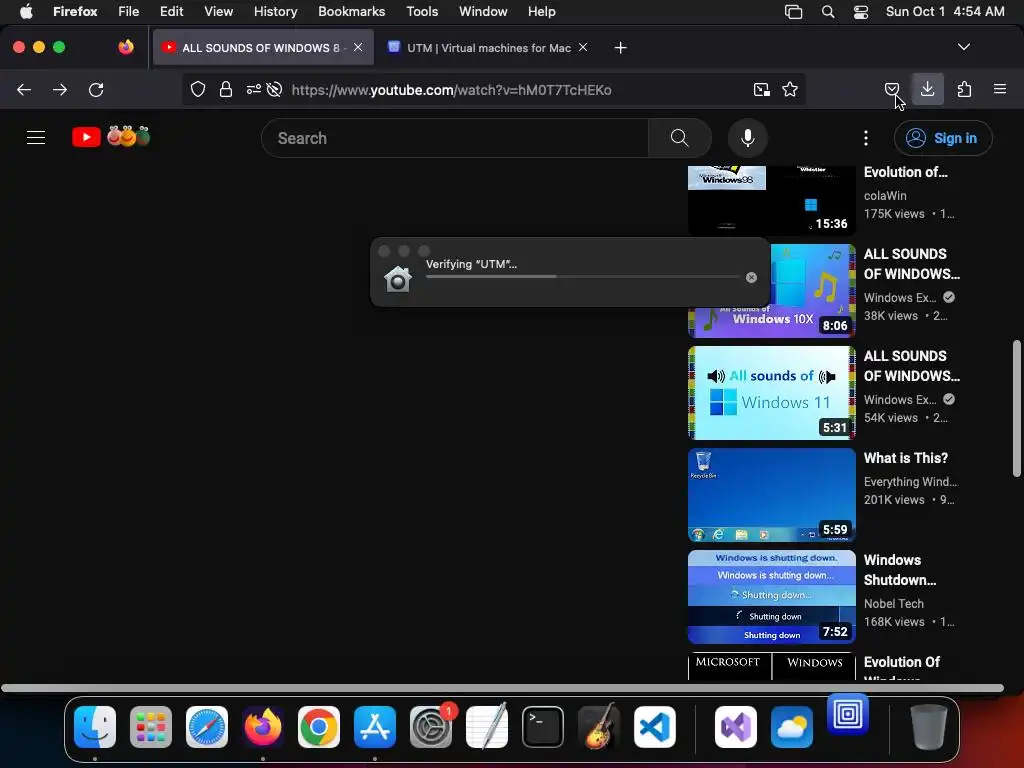Open App Store from the Dock
This screenshot has width=1024, height=768.
tap(375, 726)
